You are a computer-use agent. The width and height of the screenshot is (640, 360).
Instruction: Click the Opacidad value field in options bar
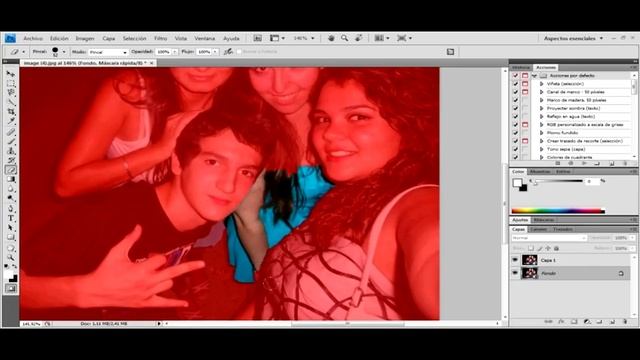point(164,52)
